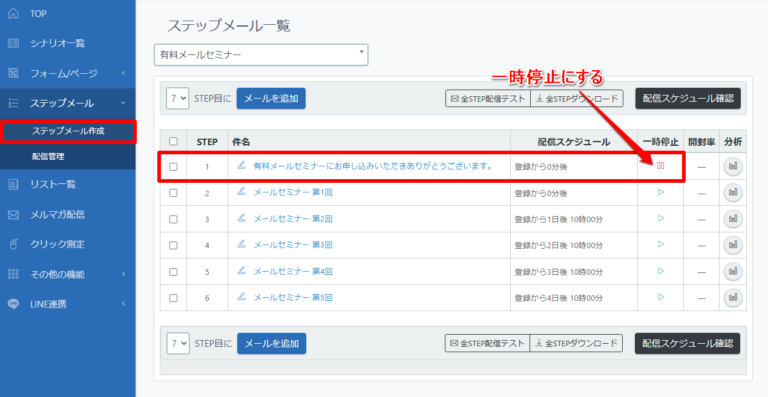Open the analysis chart icon for STEP 6
The height and width of the screenshot is (397, 768).
(x=733, y=297)
